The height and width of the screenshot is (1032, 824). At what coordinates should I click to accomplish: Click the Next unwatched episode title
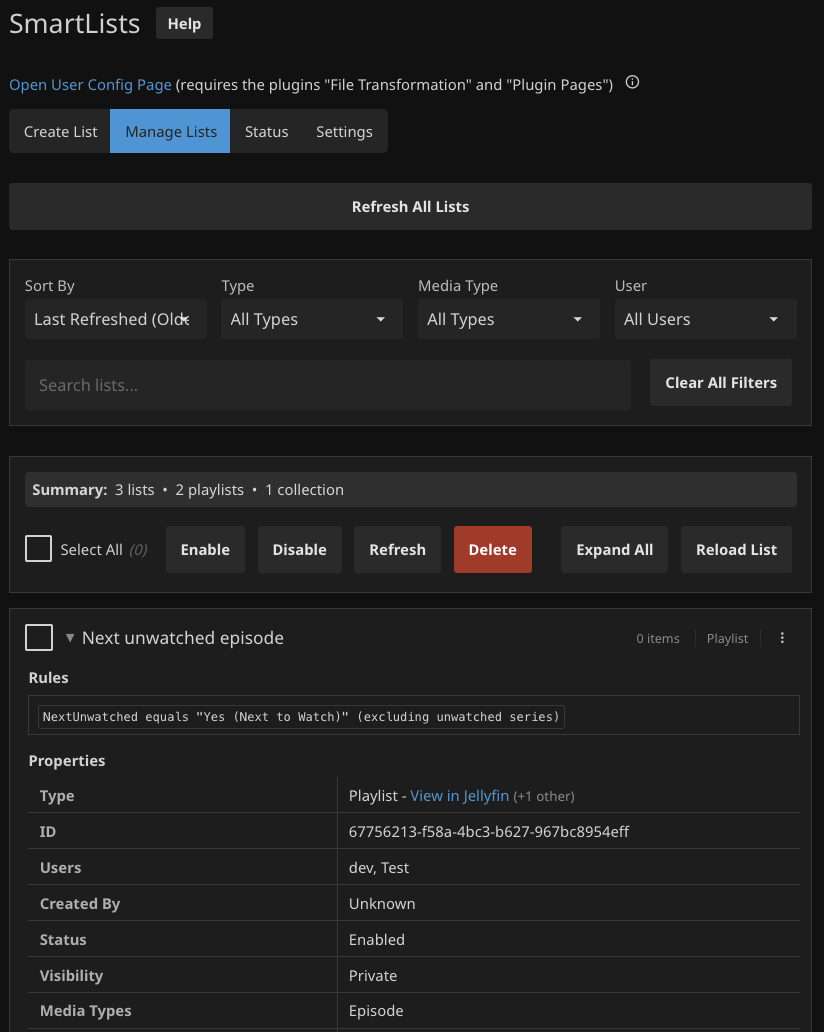183,638
